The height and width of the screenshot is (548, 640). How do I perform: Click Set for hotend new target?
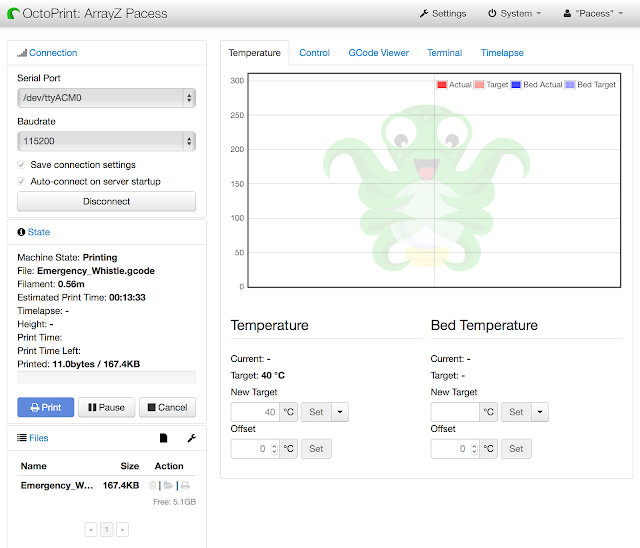point(316,412)
